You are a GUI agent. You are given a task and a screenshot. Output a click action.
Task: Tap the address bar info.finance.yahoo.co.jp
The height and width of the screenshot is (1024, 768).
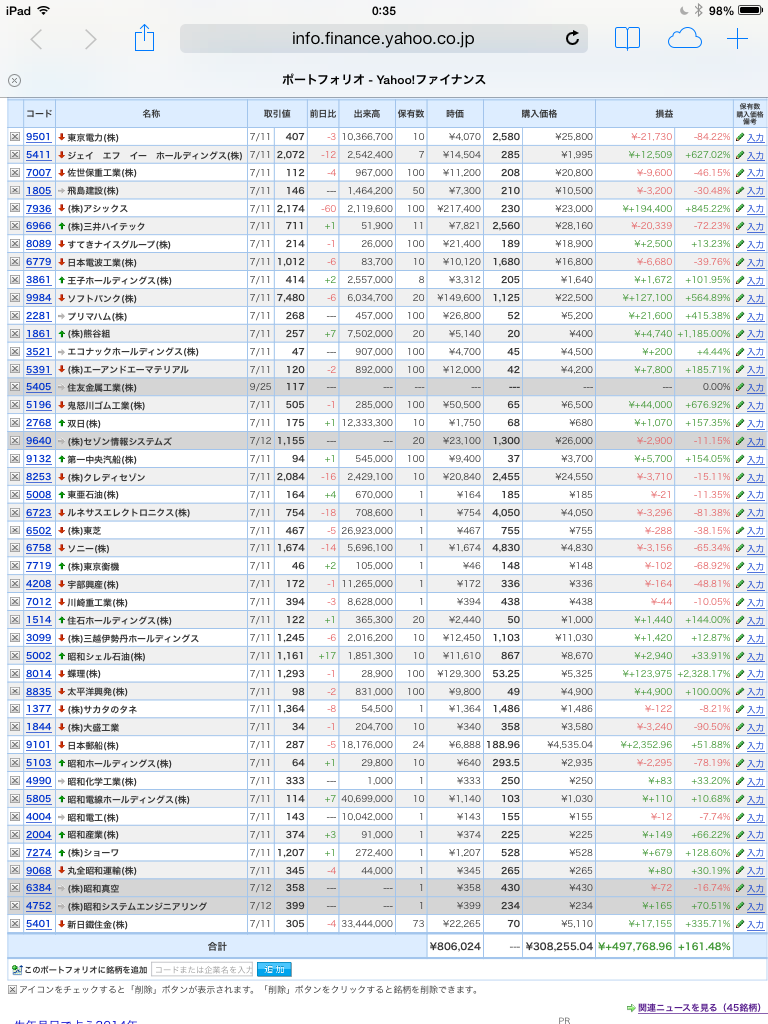pos(383,39)
